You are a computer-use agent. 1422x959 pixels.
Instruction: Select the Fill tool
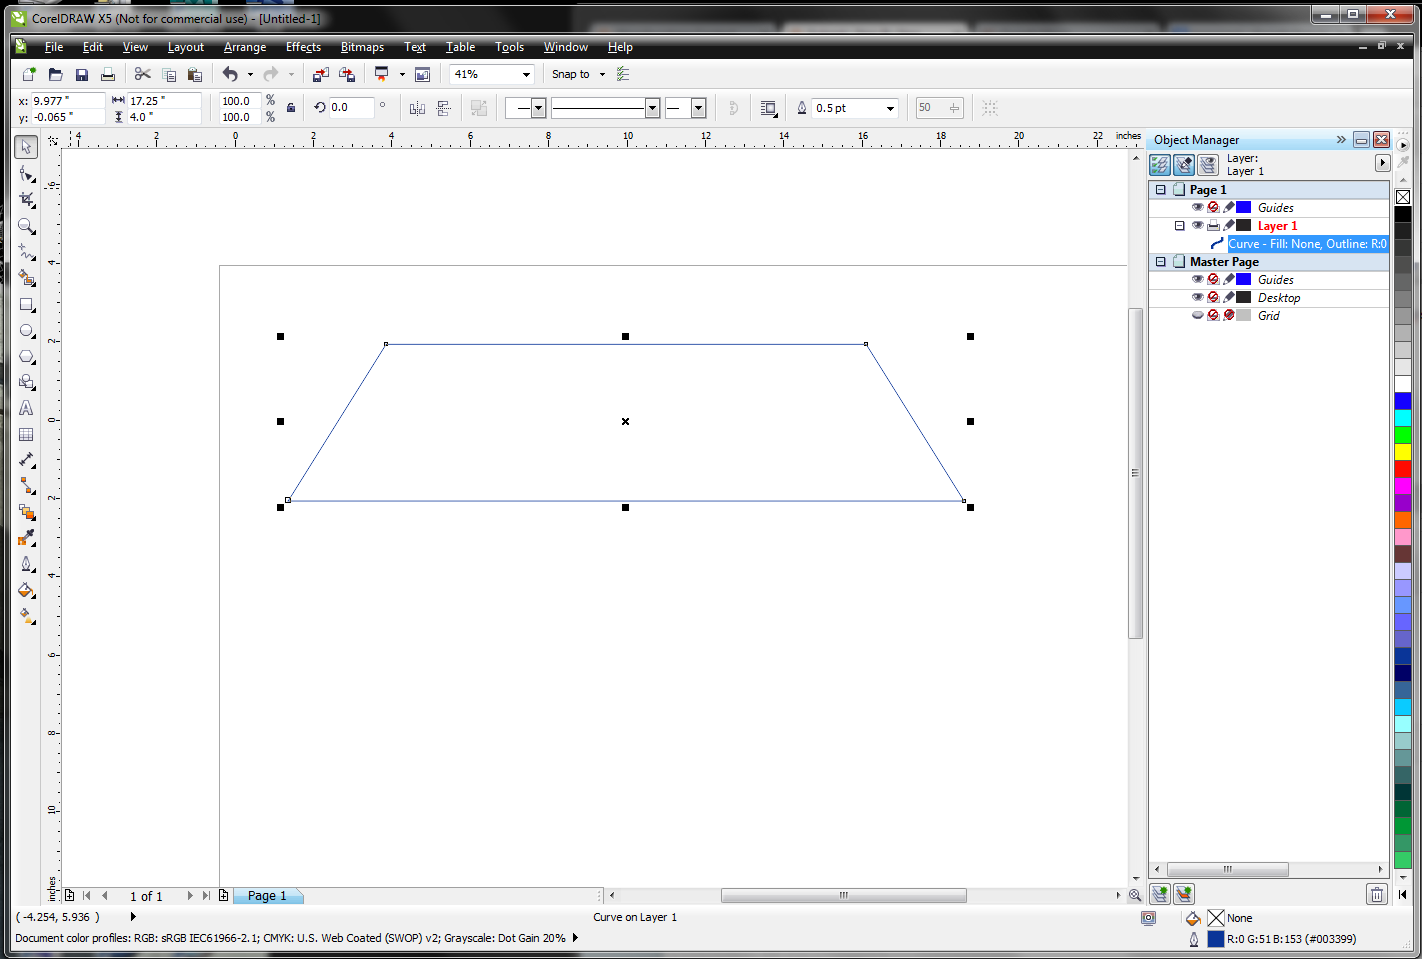[x=27, y=590]
